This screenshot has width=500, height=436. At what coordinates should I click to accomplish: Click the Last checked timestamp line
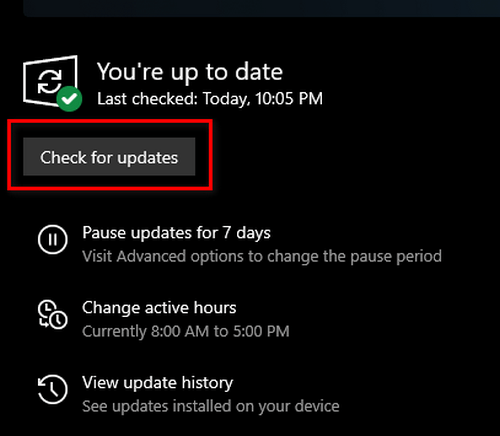[210, 99]
